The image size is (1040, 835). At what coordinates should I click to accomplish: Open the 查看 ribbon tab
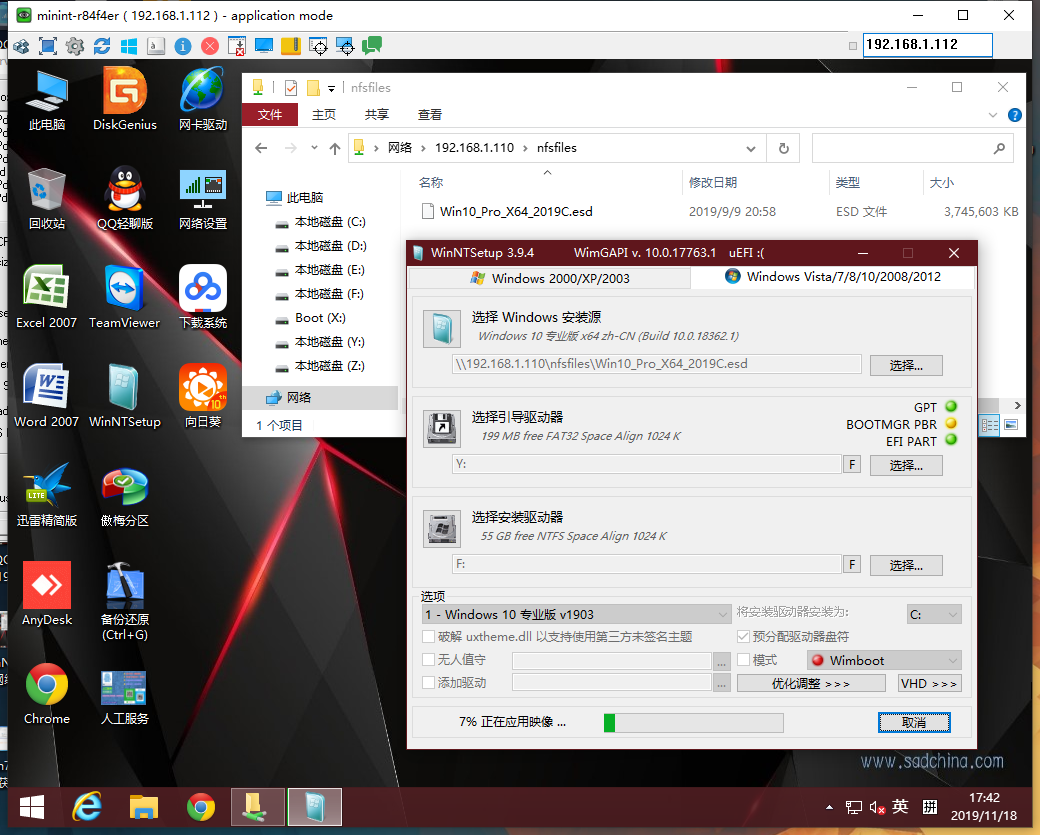pyautogui.click(x=430, y=115)
